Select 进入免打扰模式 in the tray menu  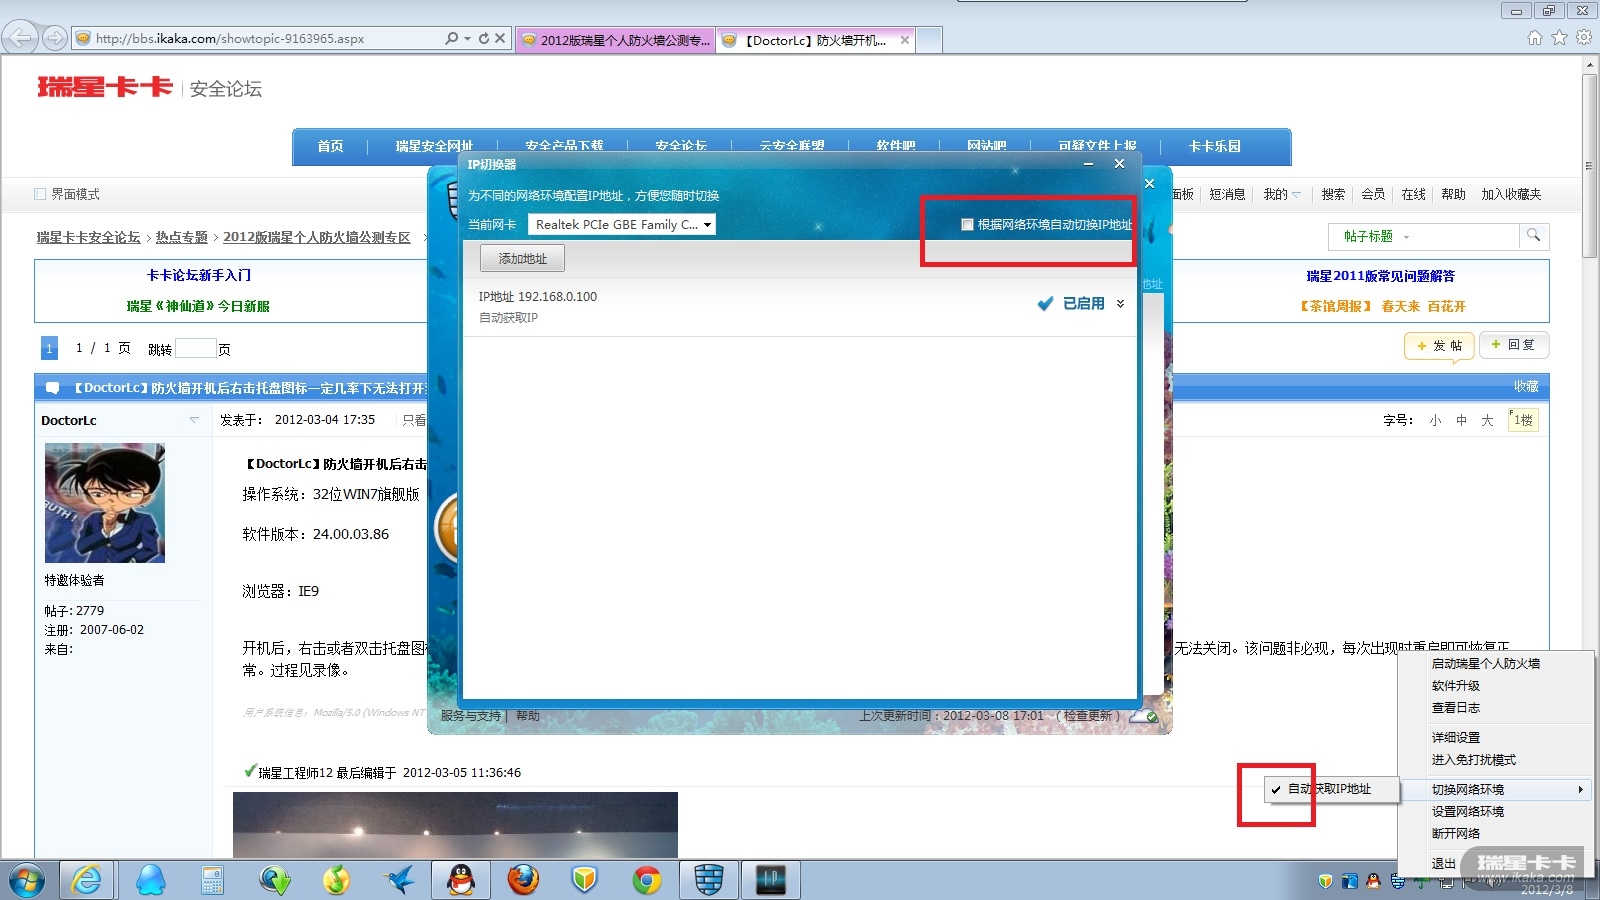pos(1474,760)
